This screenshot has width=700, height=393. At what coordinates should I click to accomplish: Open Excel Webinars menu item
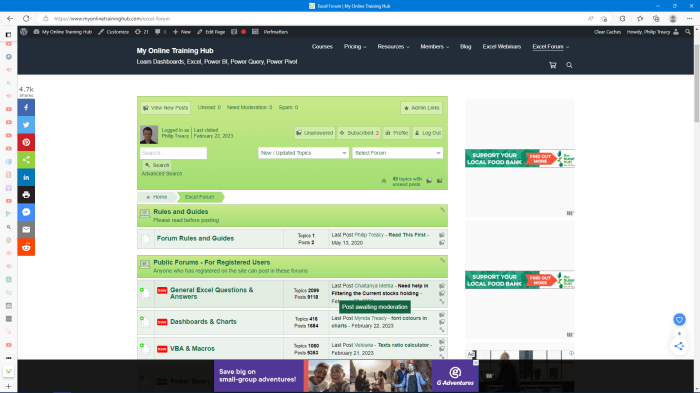coord(501,46)
